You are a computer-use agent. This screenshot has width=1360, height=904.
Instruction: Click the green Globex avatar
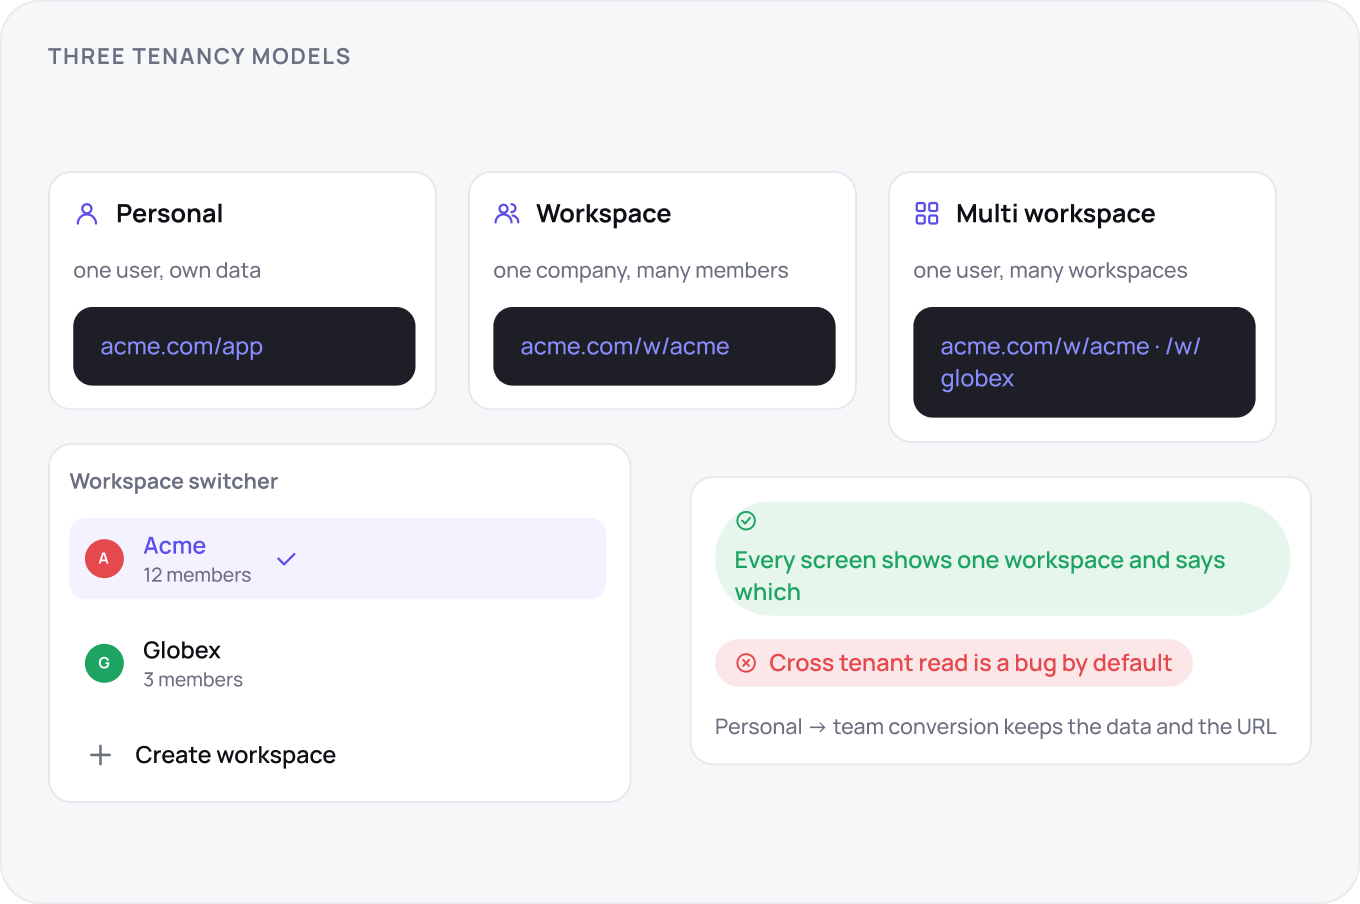[x=104, y=663]
